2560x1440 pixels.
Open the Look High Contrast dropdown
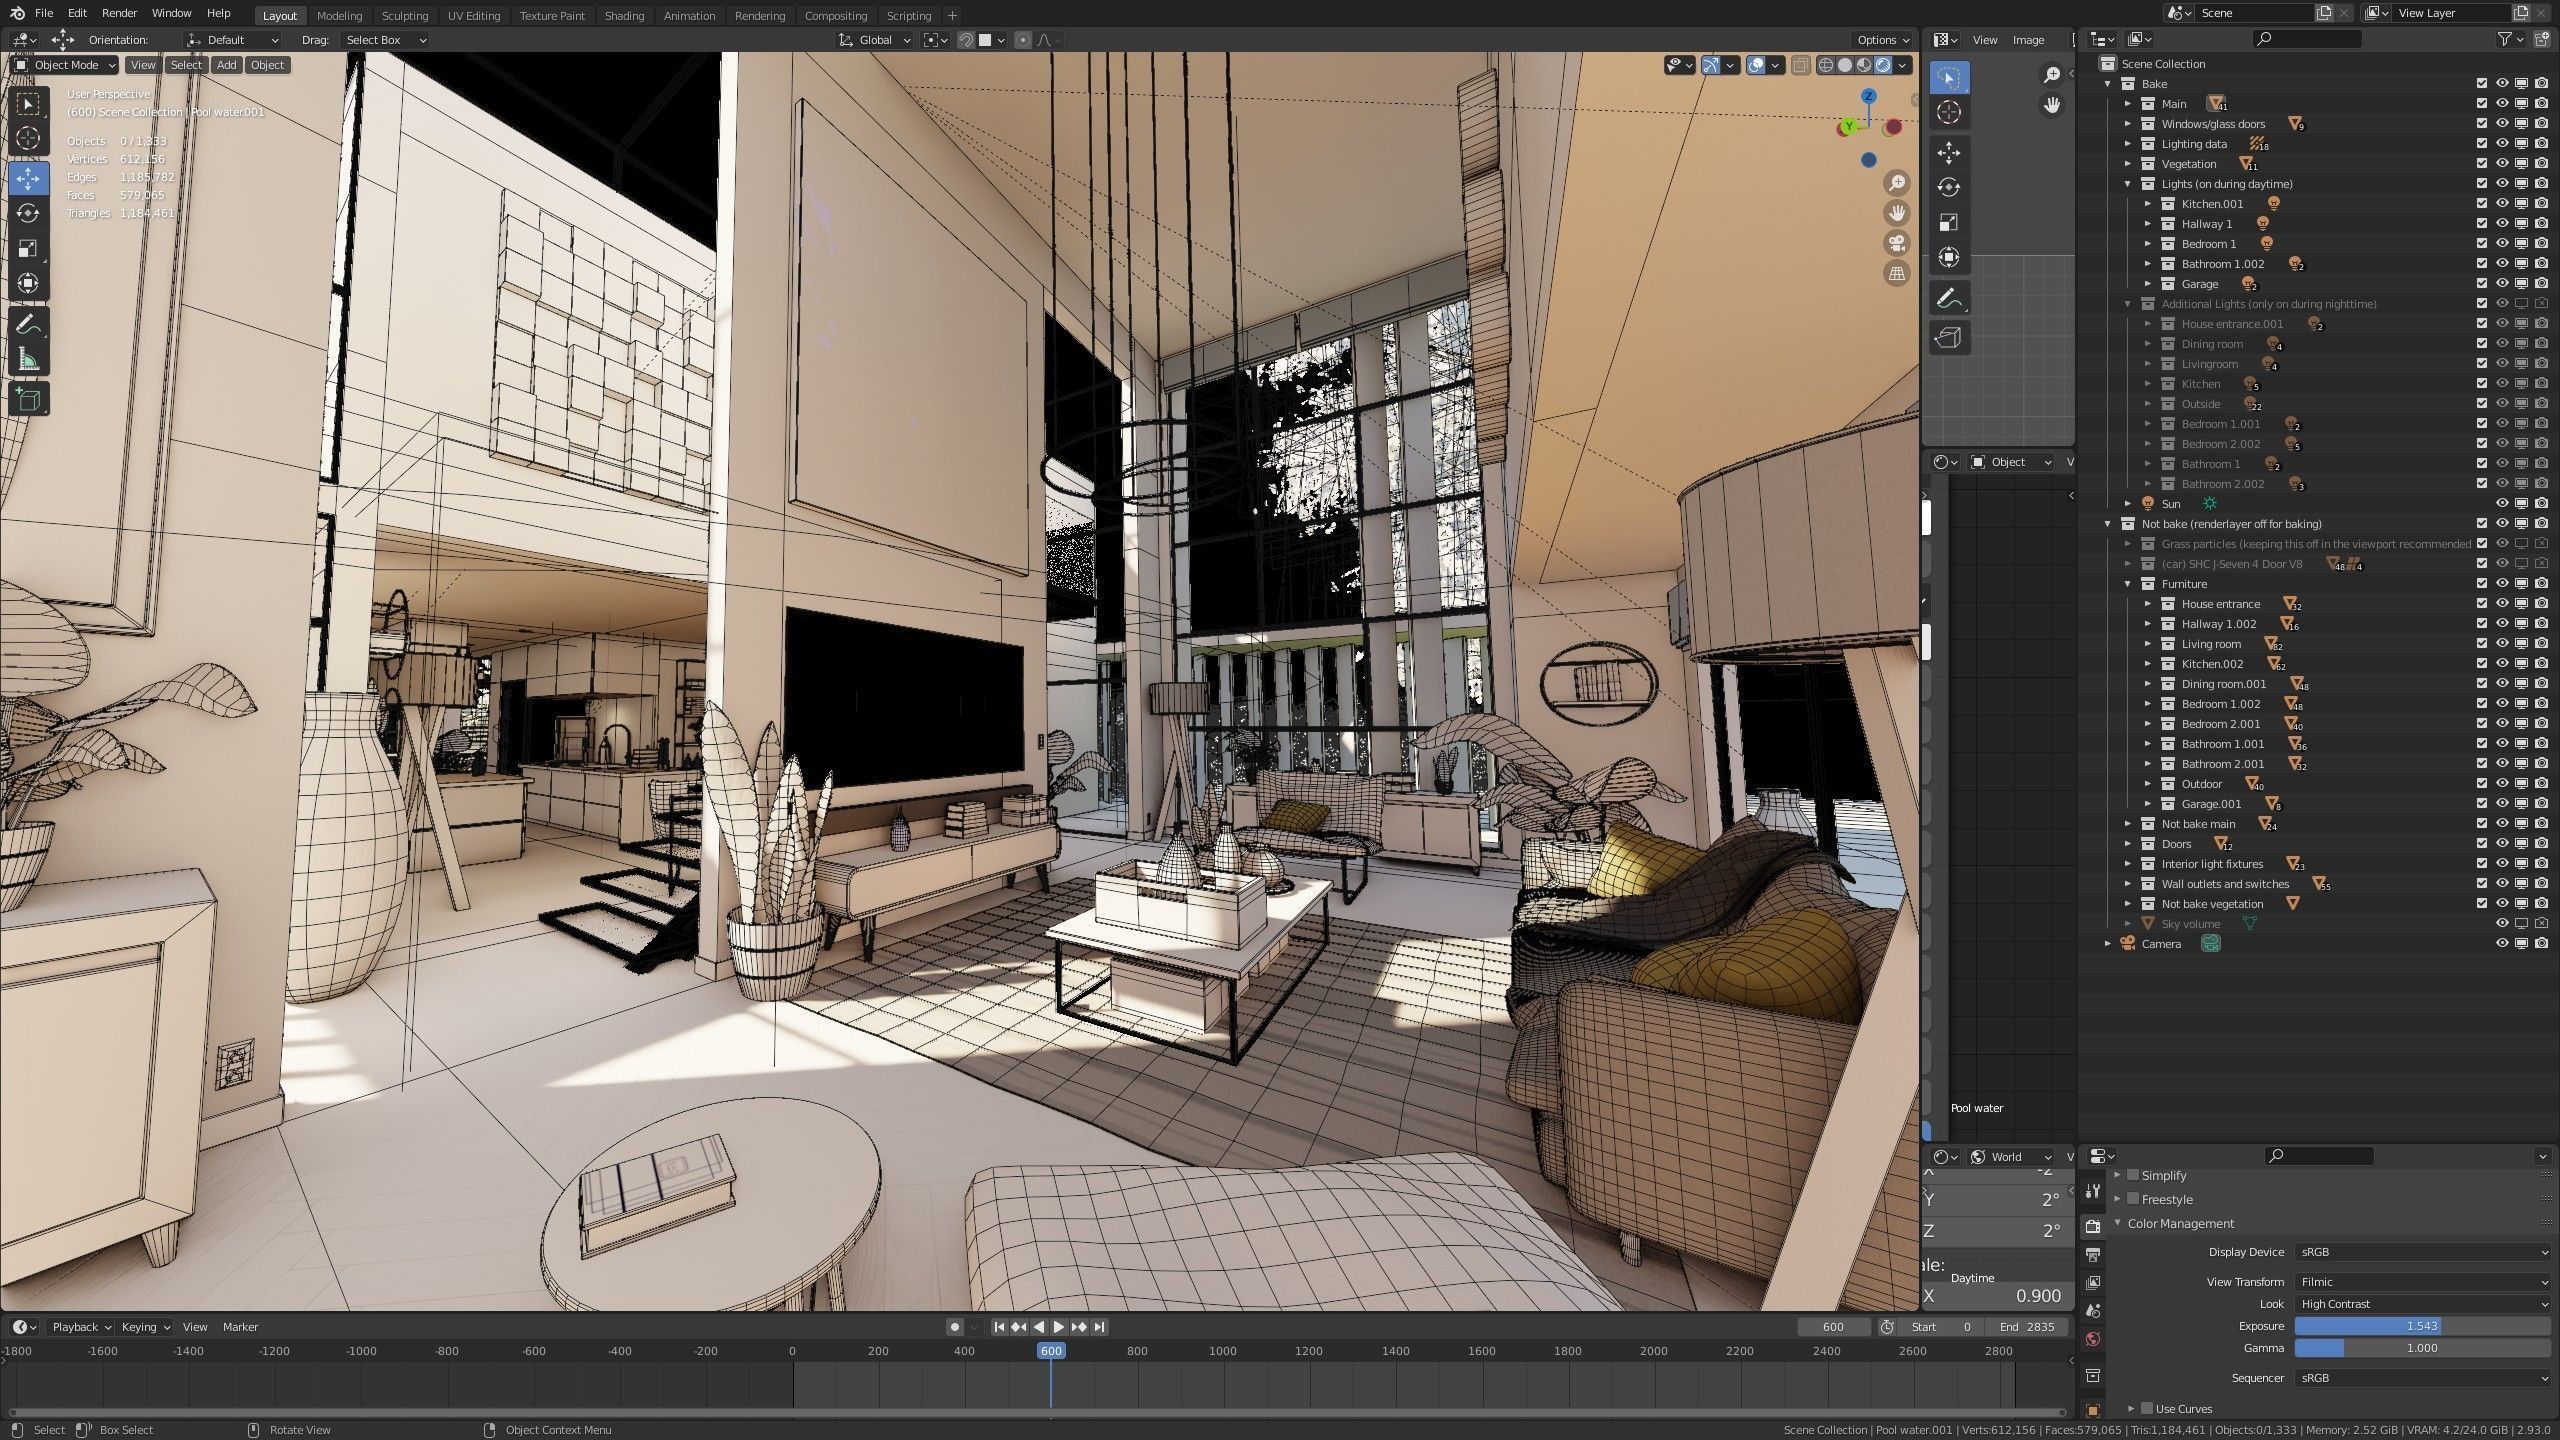tap(2423, 1304)
